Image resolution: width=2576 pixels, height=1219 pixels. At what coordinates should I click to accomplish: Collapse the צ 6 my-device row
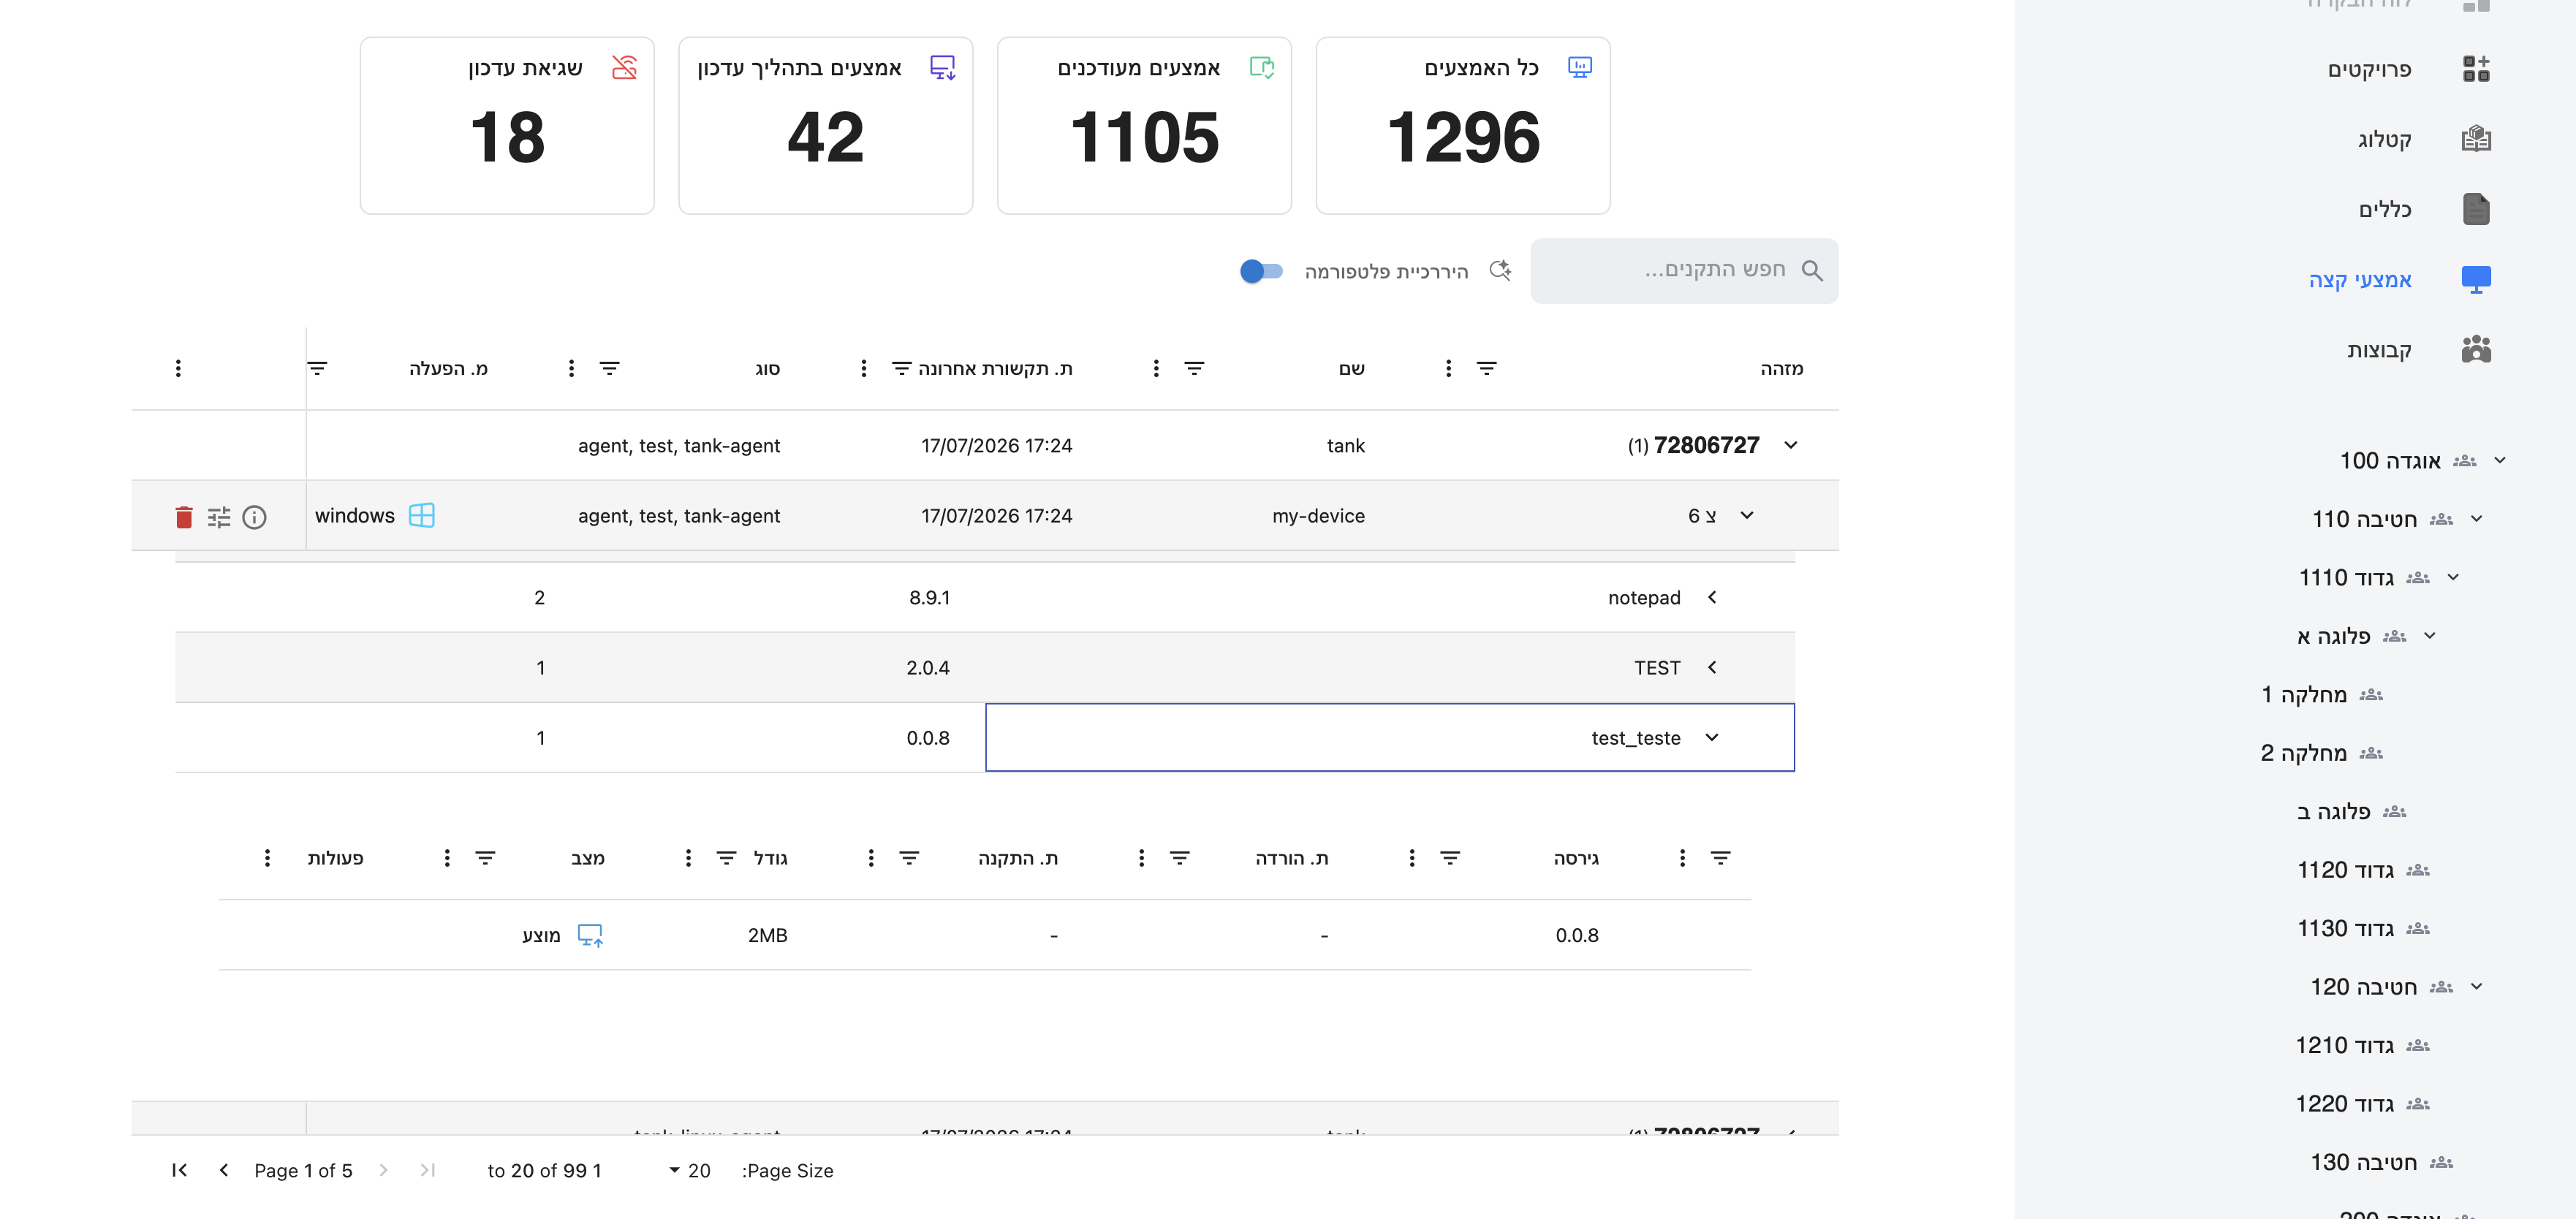(x=1747, y=516)
